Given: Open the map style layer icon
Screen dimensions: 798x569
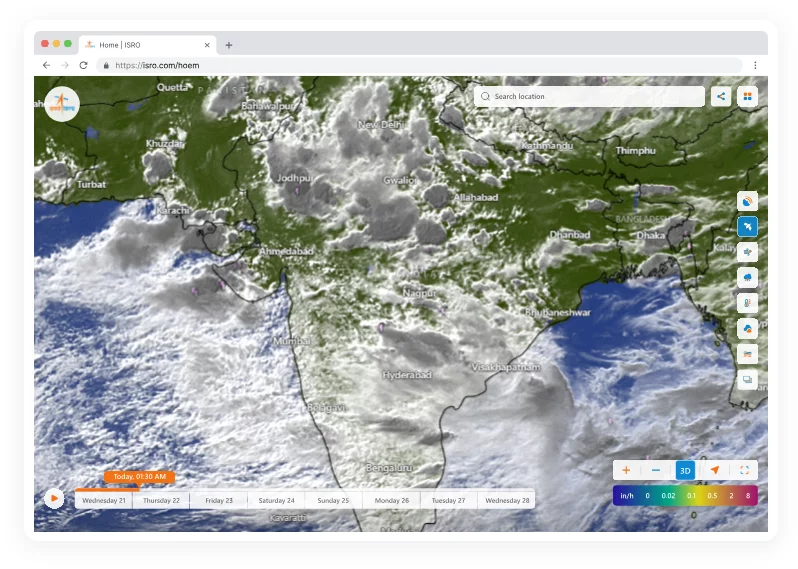Looking at the screenshot, I should (x=747, y=354).
